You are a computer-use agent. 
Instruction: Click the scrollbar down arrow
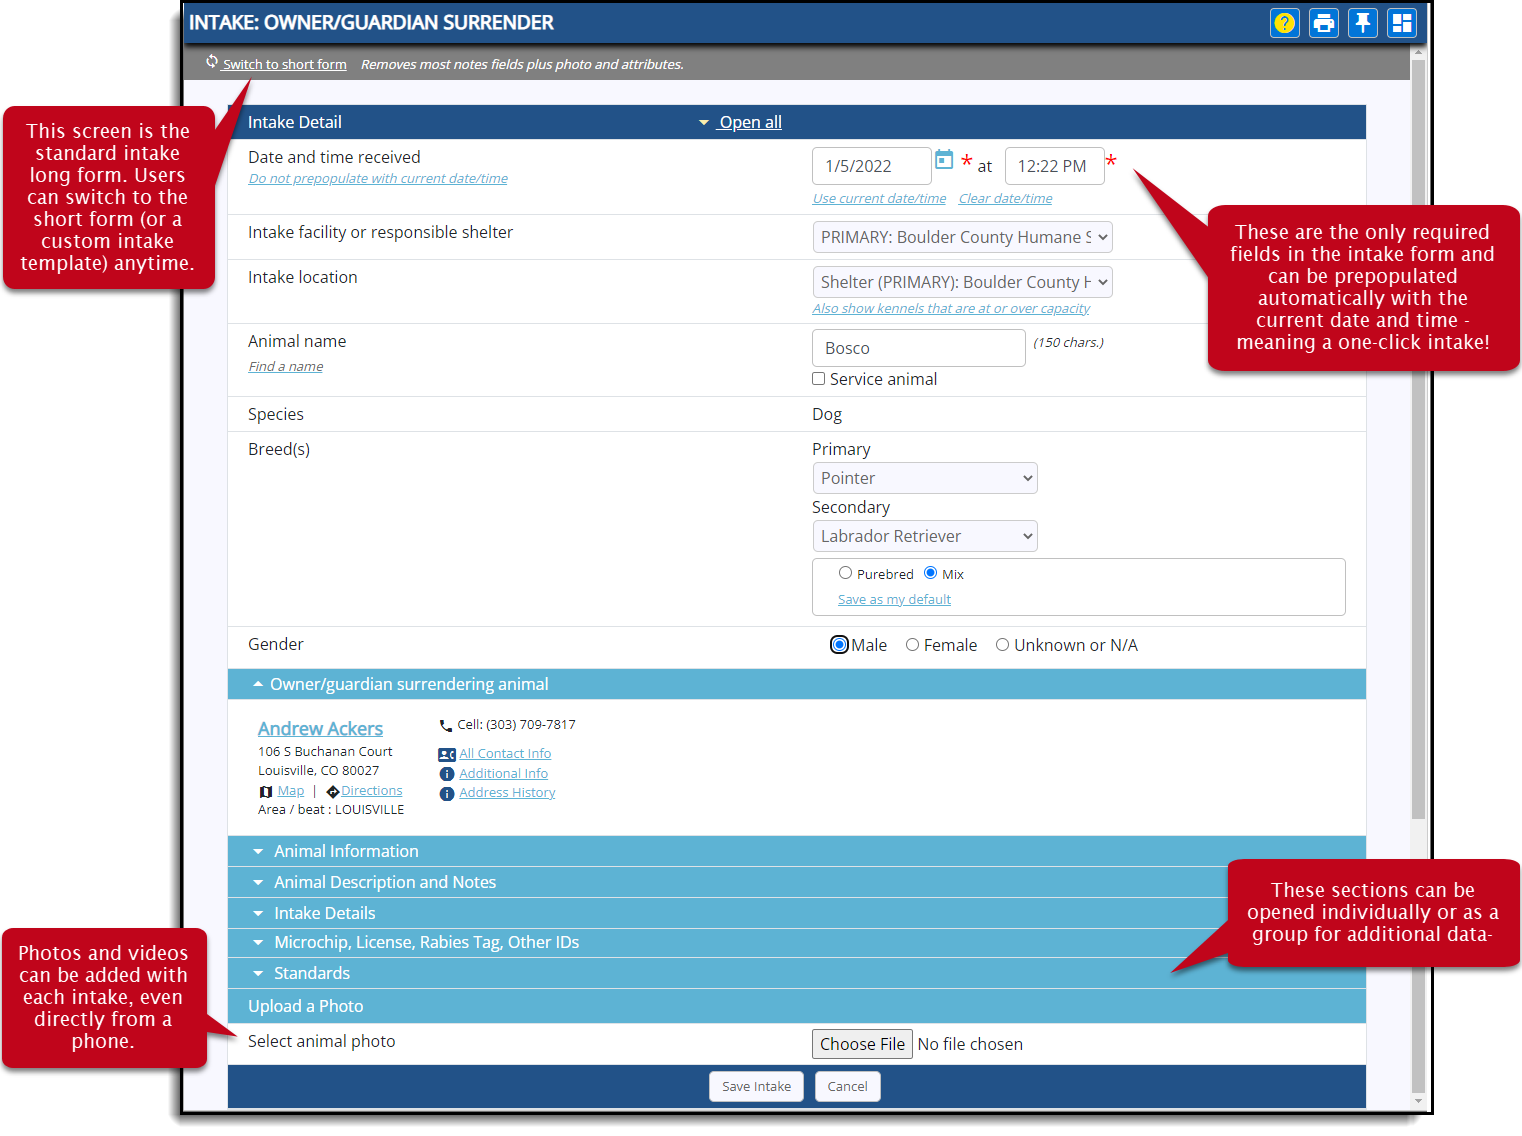point(1418,1101)
